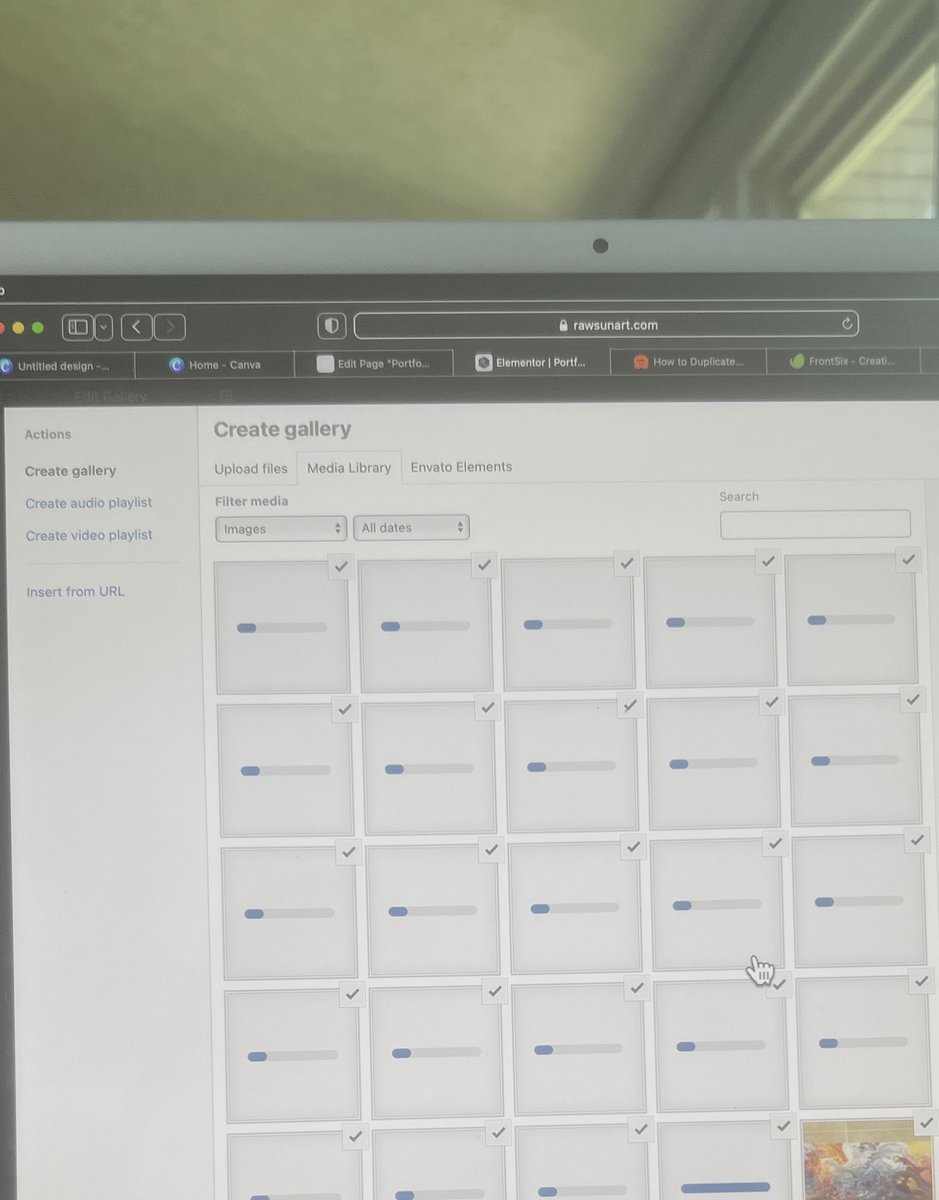939x1200 pixels.
Task: Open the Images media type filter dropdown
Action: (x=281, y=529)
